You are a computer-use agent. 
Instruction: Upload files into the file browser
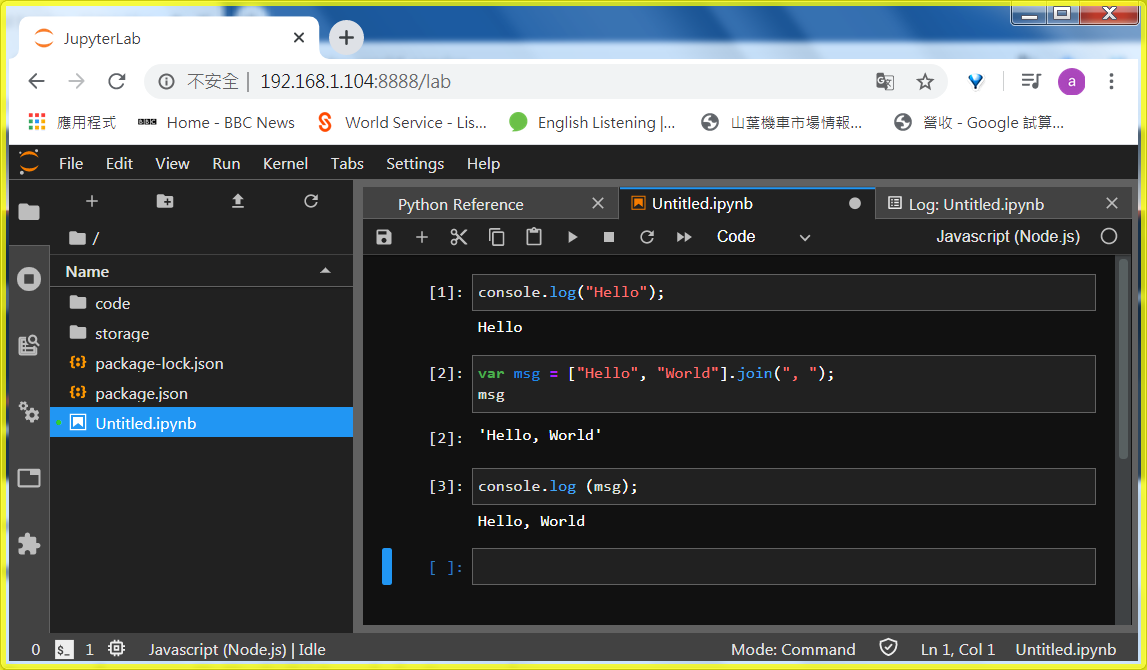click(x=237, y=200)
